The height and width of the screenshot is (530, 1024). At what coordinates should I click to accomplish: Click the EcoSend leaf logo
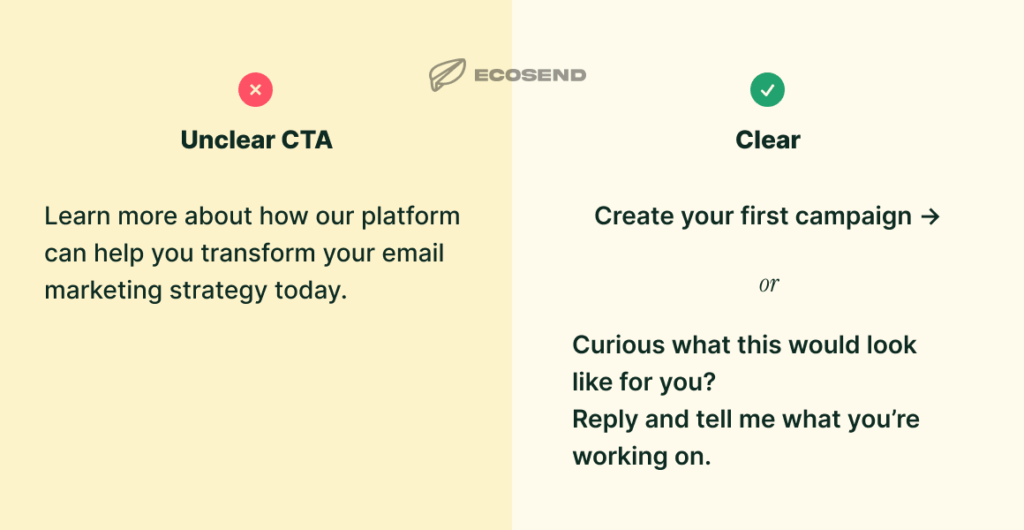pyautogui.click(x=446, y=75)
